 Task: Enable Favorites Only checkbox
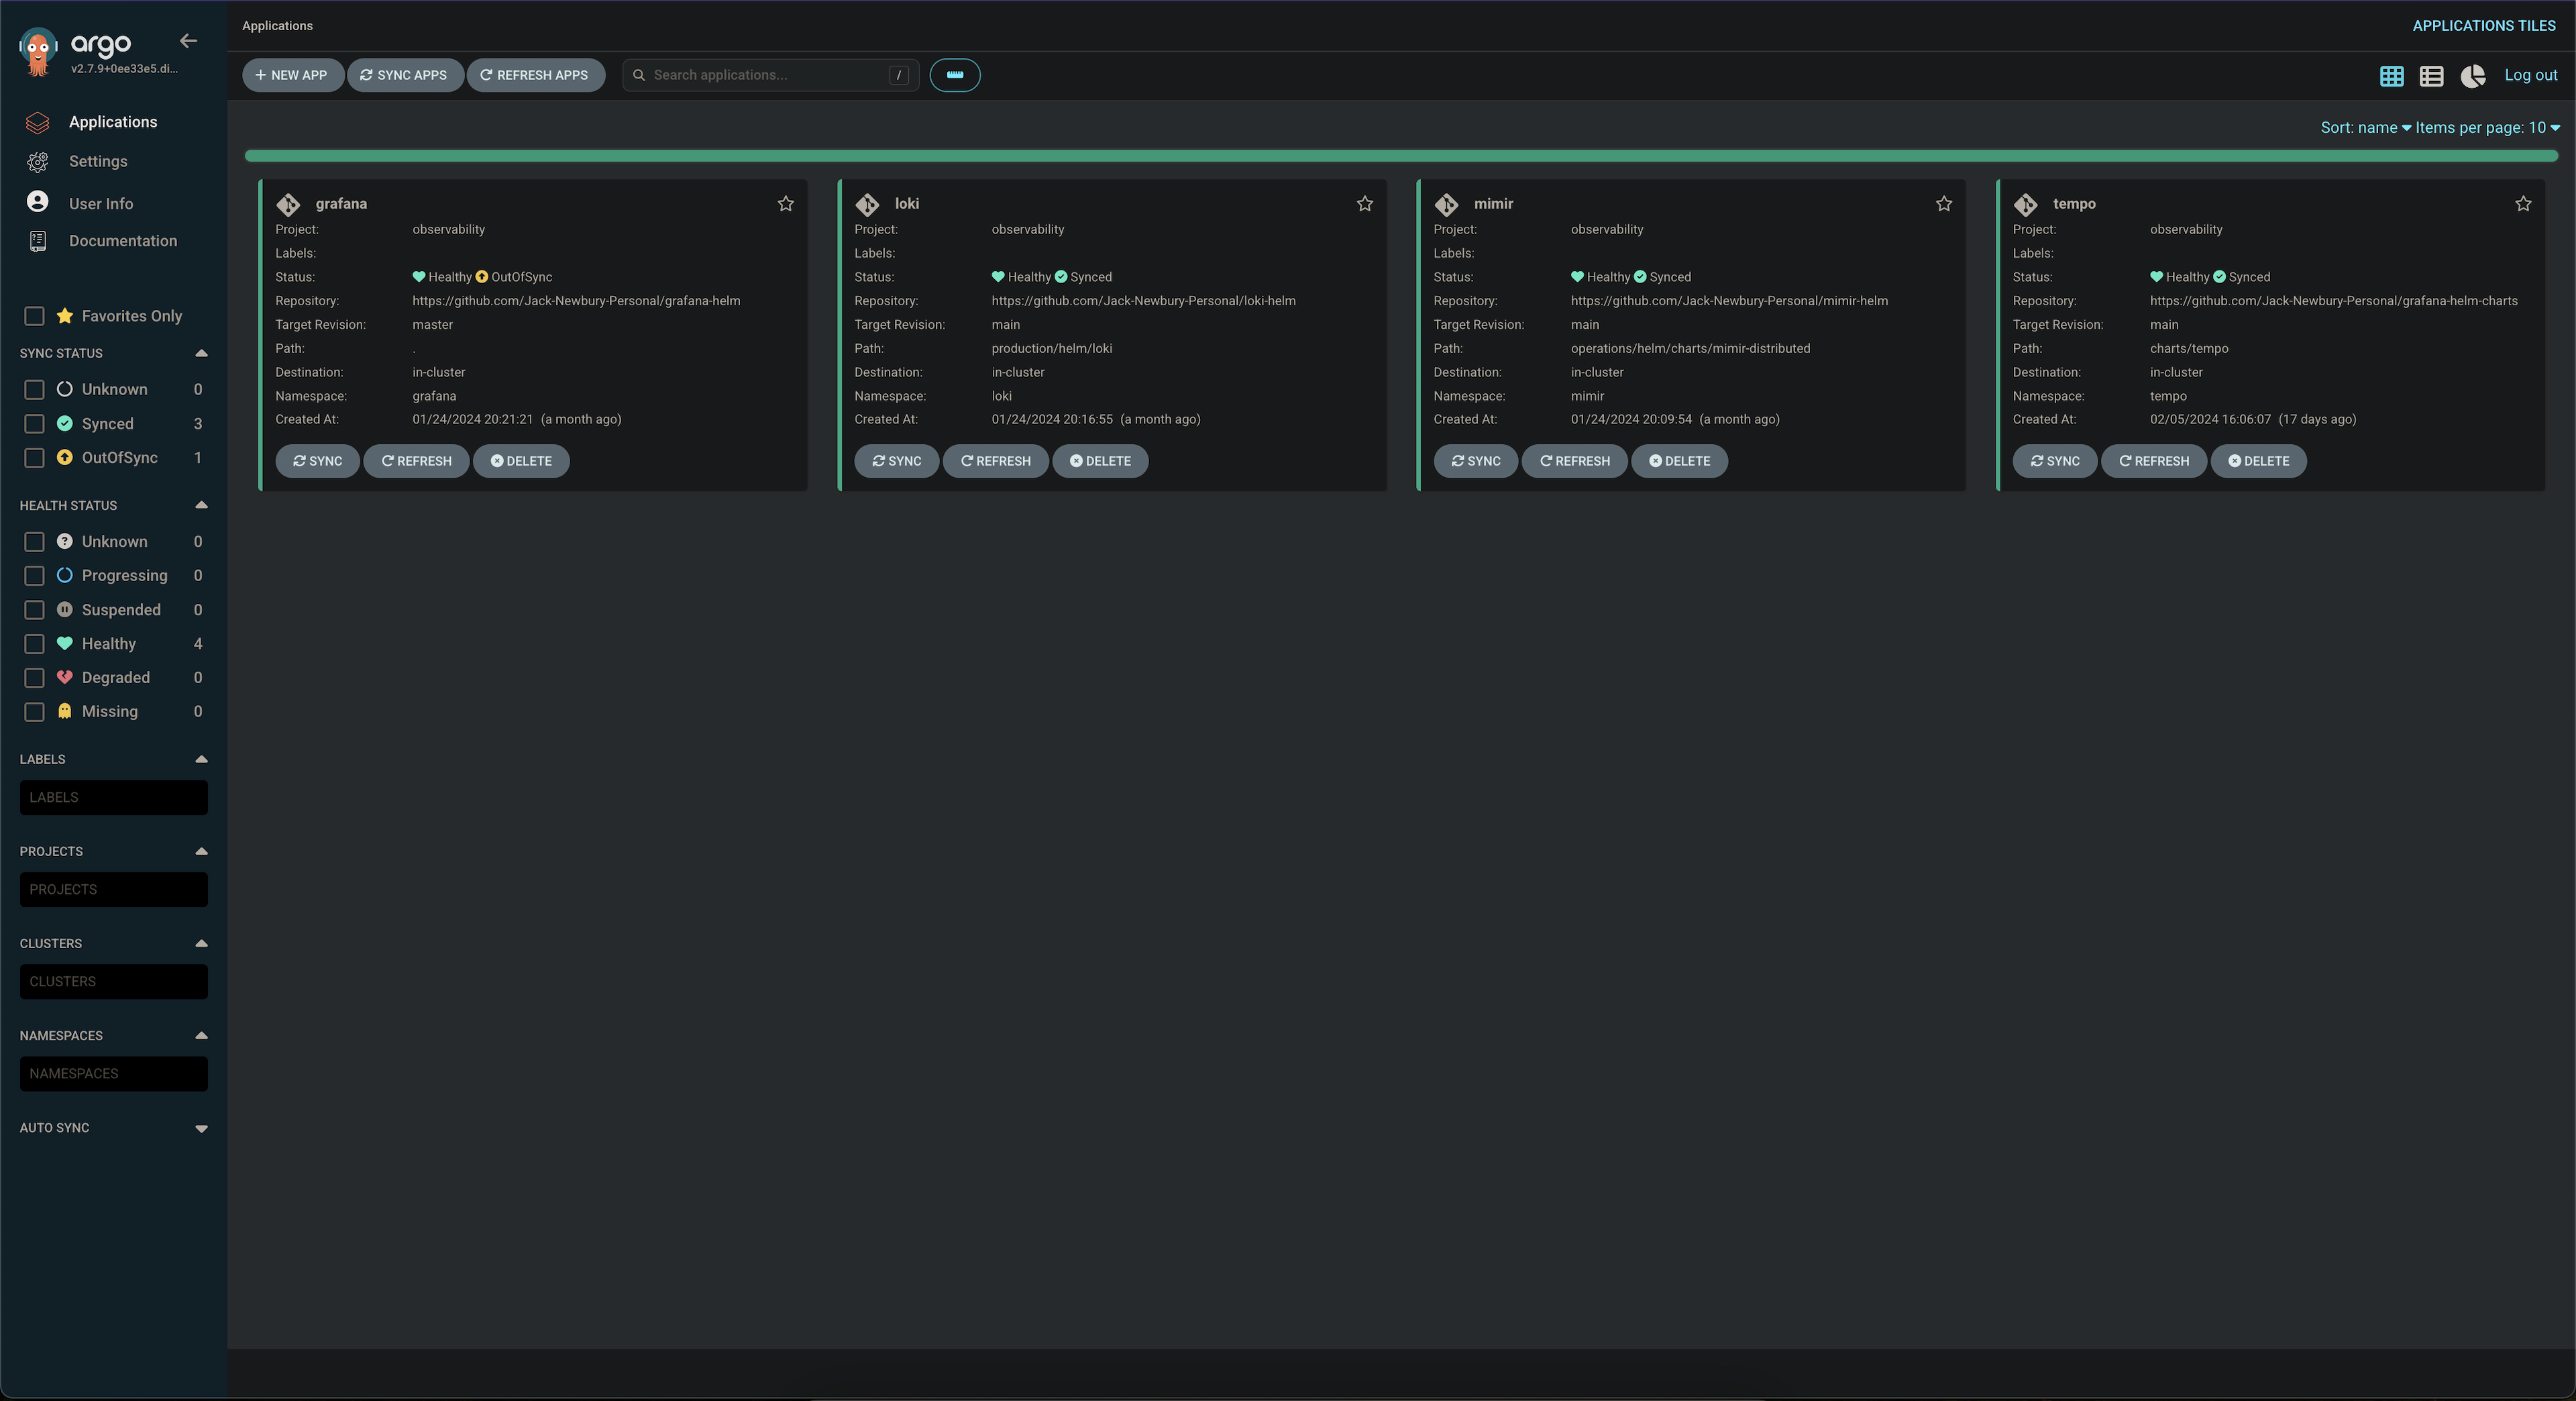point(34,316)
